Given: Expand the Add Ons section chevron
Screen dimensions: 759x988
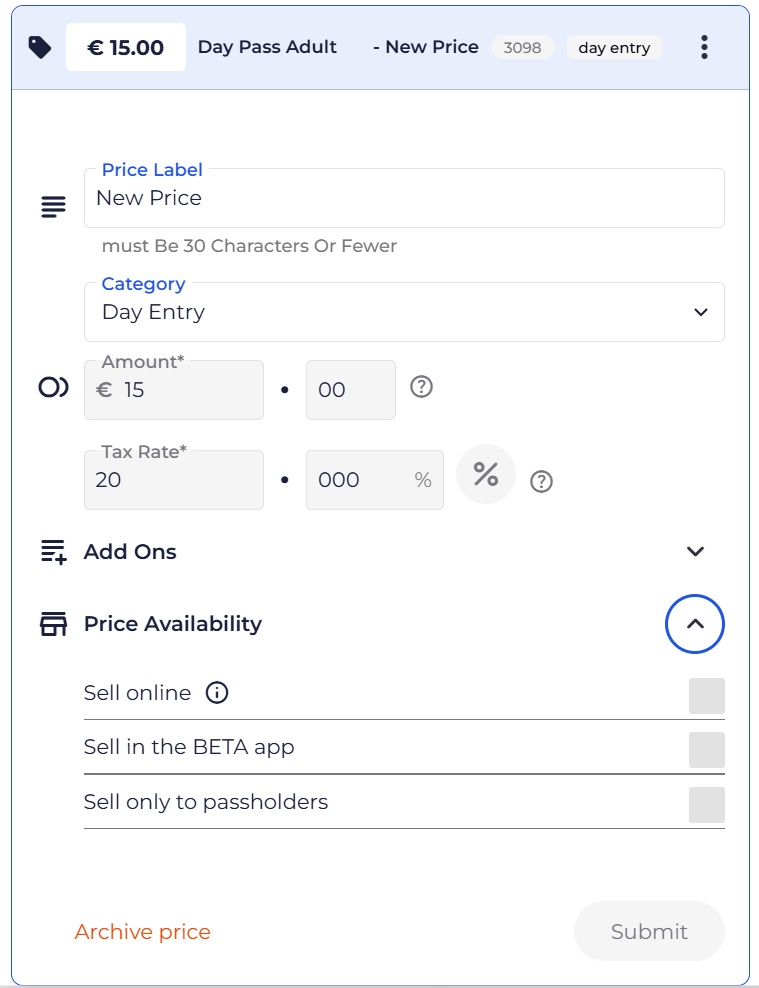Looking at the screenshot, I should click(x=695, y=552).
